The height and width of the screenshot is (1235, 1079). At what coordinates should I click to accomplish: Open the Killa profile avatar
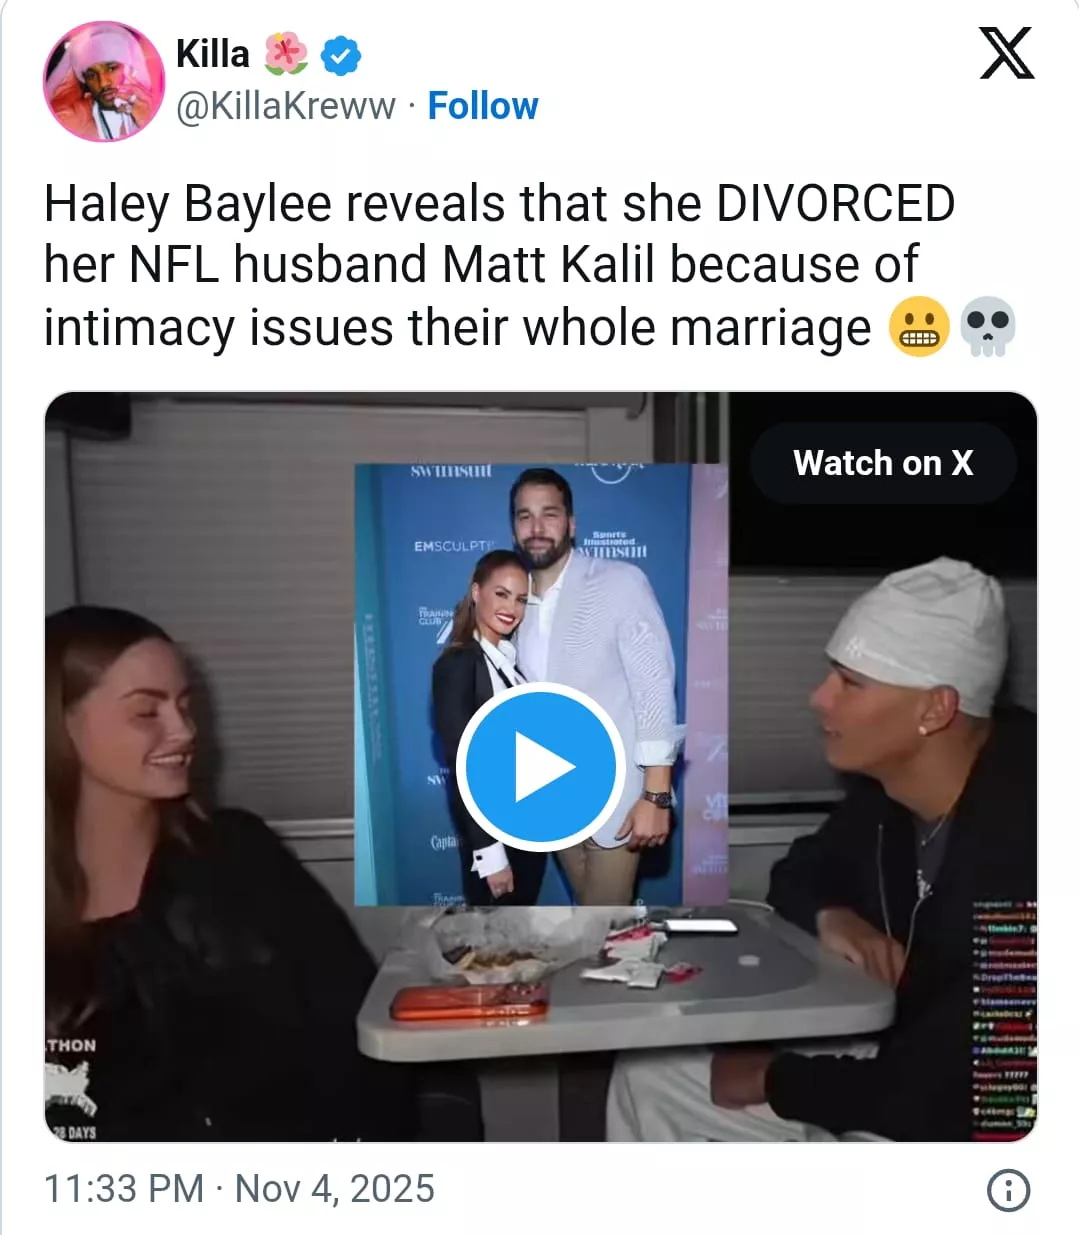pyautogui.click(x=104, y=81)
